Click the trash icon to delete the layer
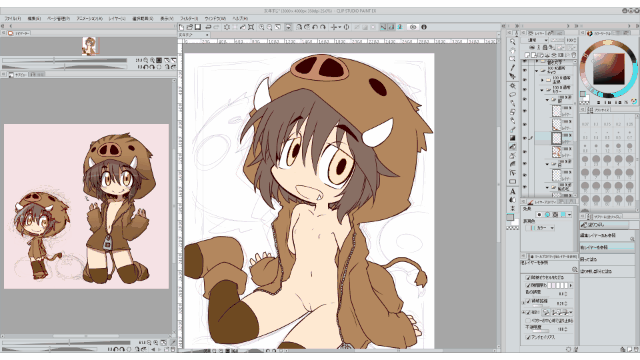The height and width of the screenshot is (360, 640). 573,55
